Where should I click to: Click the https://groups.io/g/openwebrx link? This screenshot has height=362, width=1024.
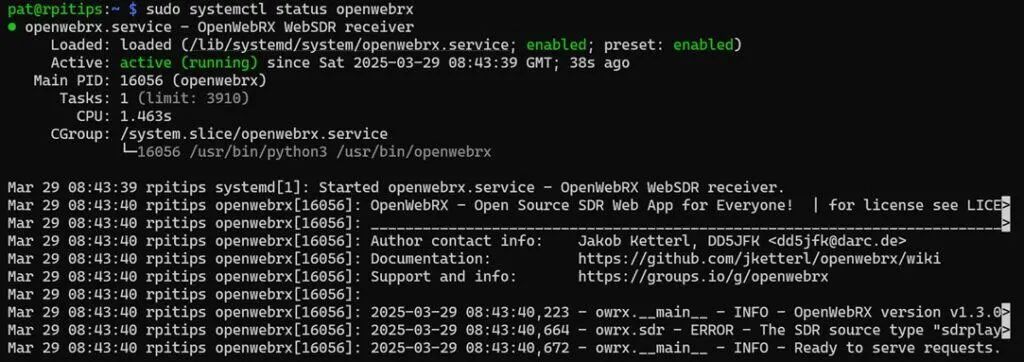[x=703, y=276]
